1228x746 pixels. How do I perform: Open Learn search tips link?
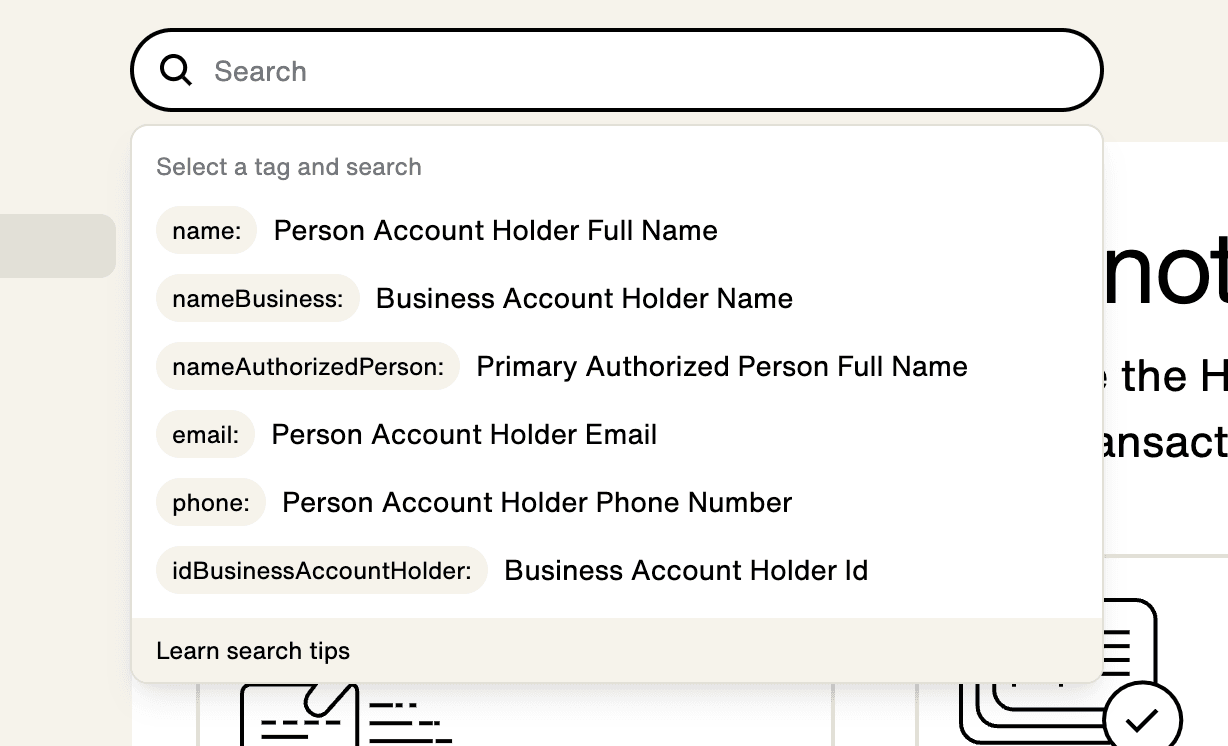tap(253, 651)
